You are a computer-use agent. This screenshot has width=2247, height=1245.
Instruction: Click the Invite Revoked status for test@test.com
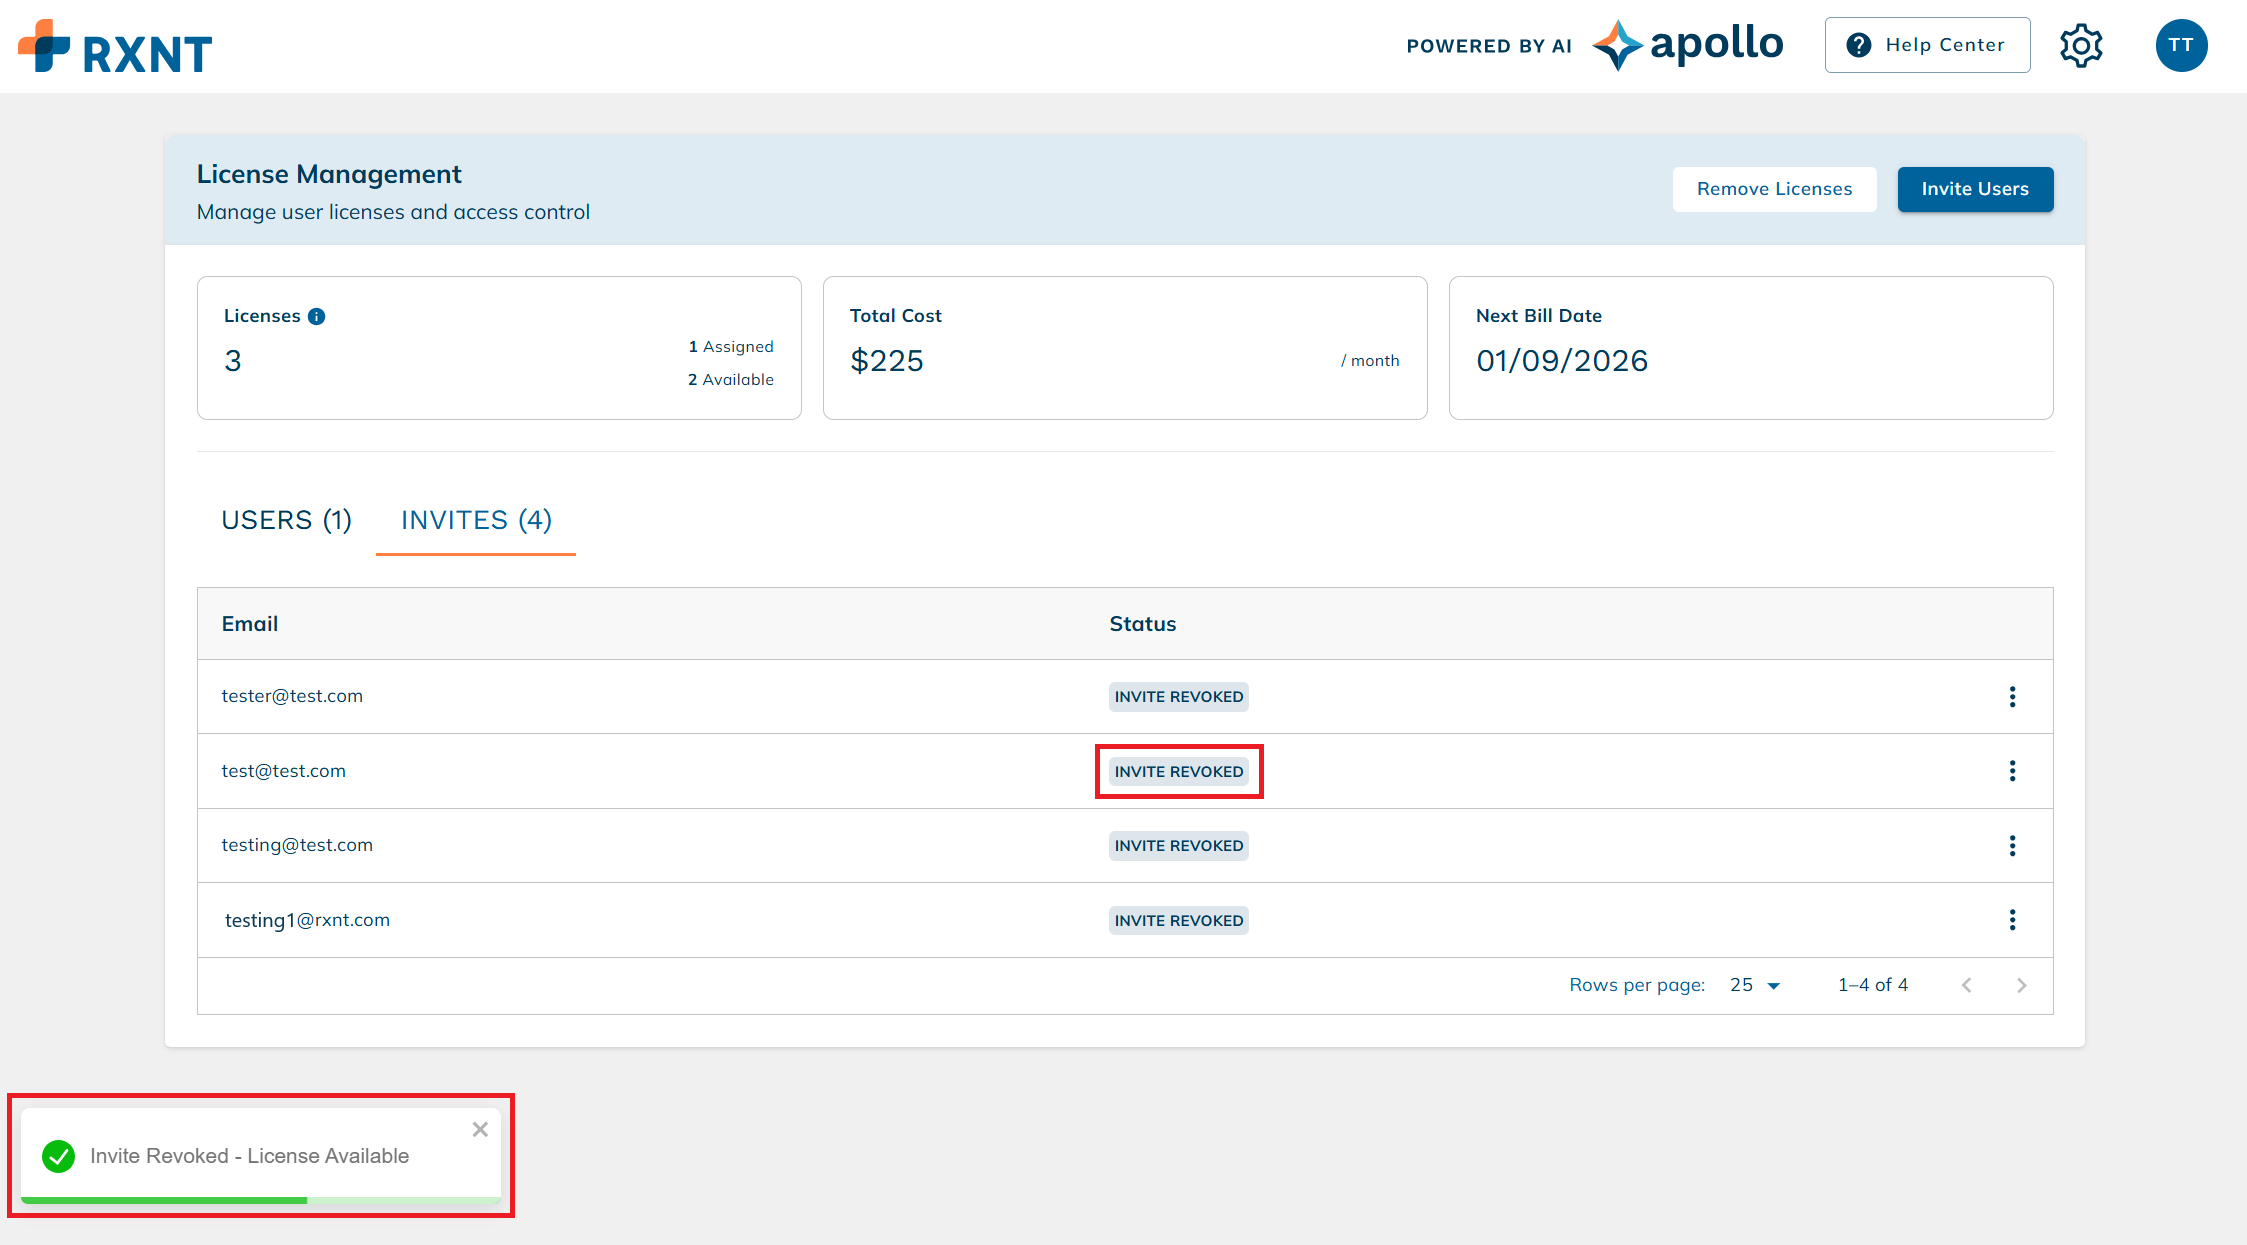(x=1178, y=772)
